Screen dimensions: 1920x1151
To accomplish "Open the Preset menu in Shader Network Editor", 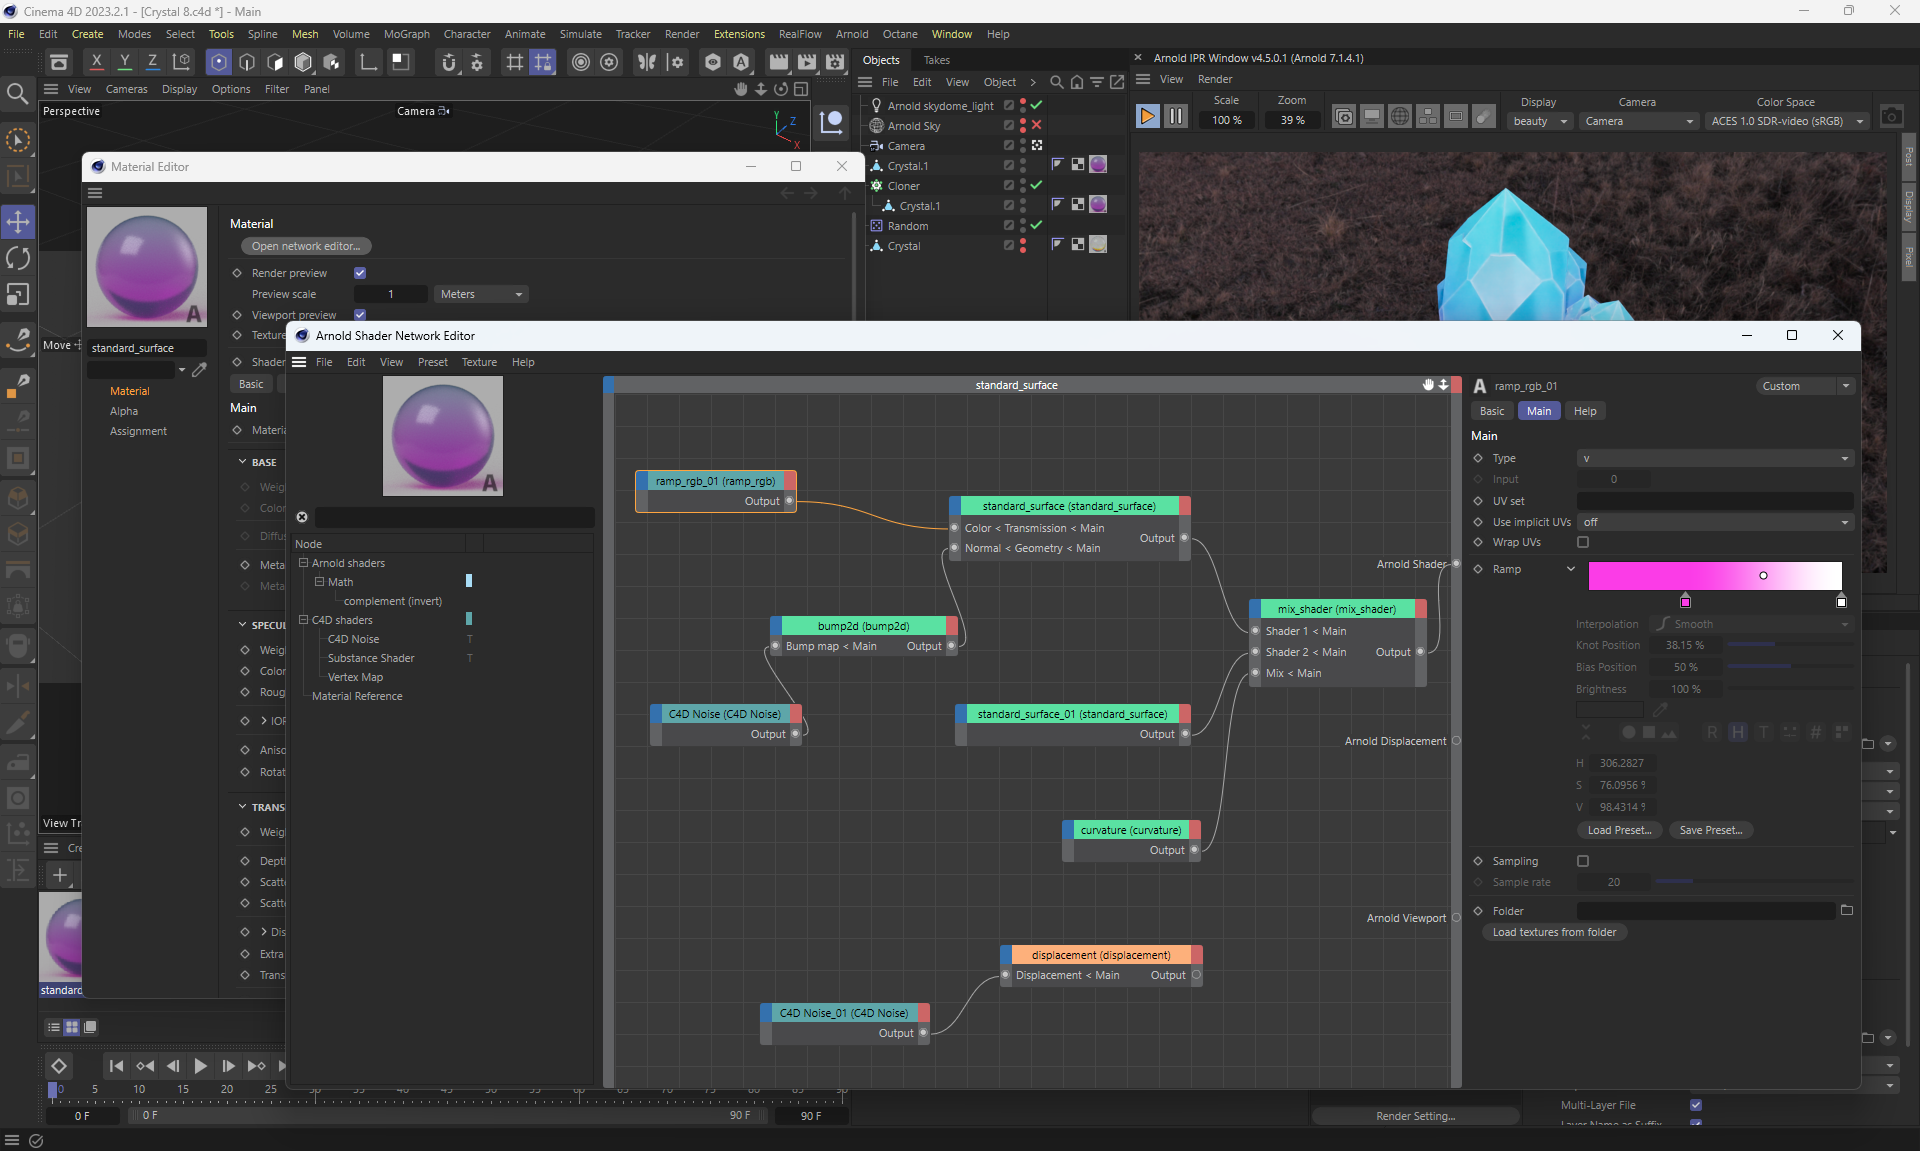I will [x=432, y=362].
